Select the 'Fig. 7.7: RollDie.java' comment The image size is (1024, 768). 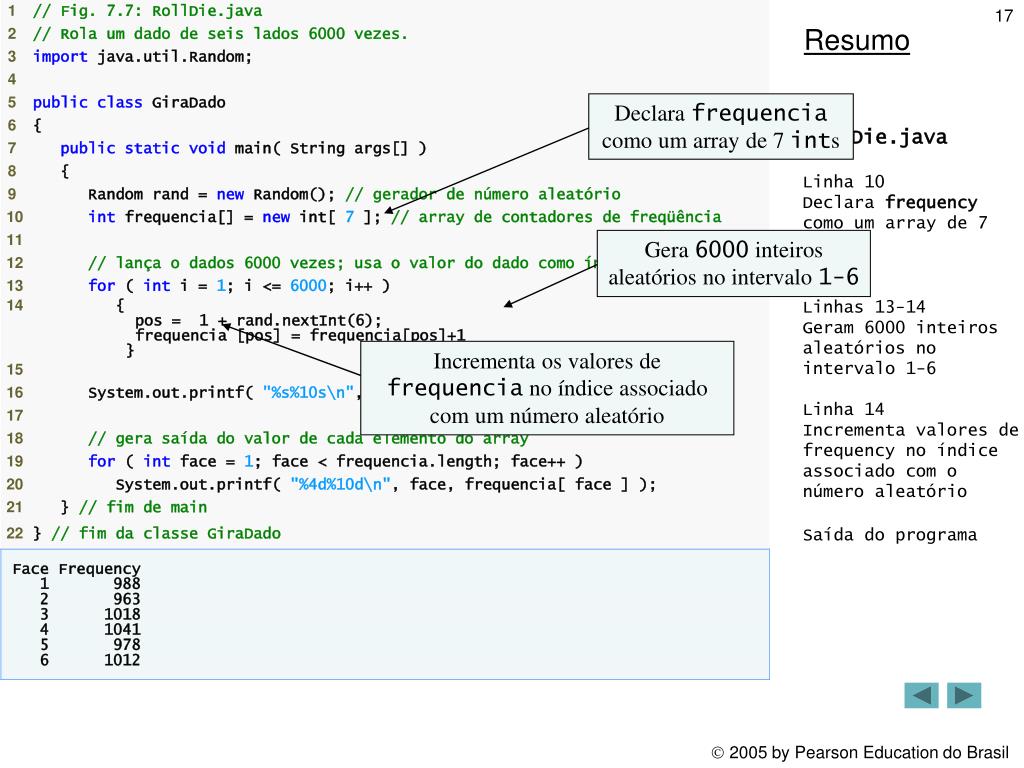148,11
